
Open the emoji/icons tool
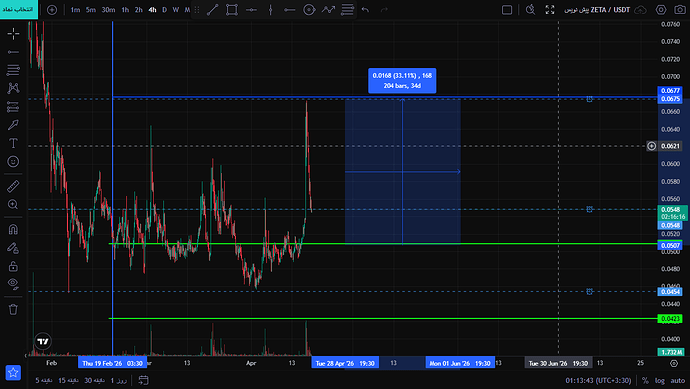(13, 161)
